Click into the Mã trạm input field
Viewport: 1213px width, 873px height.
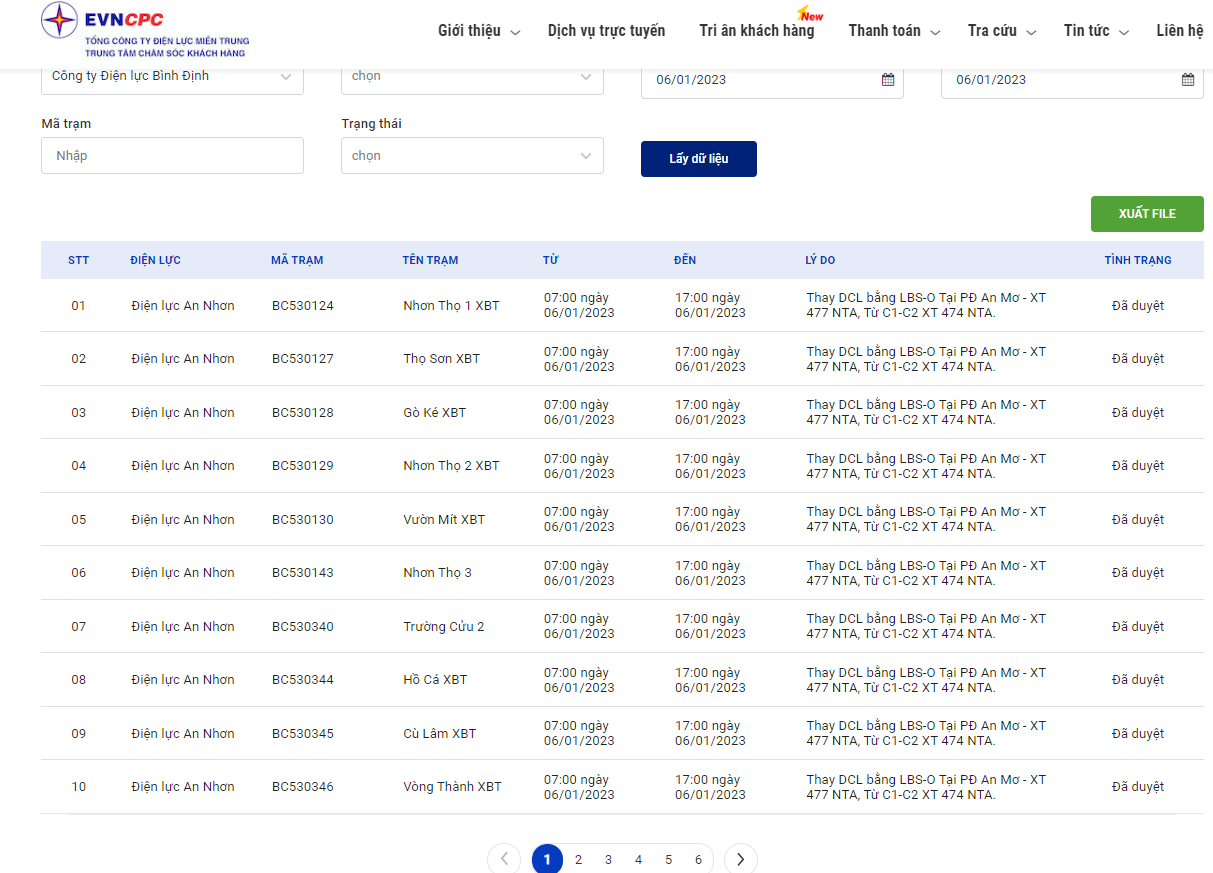click(172, 156)
